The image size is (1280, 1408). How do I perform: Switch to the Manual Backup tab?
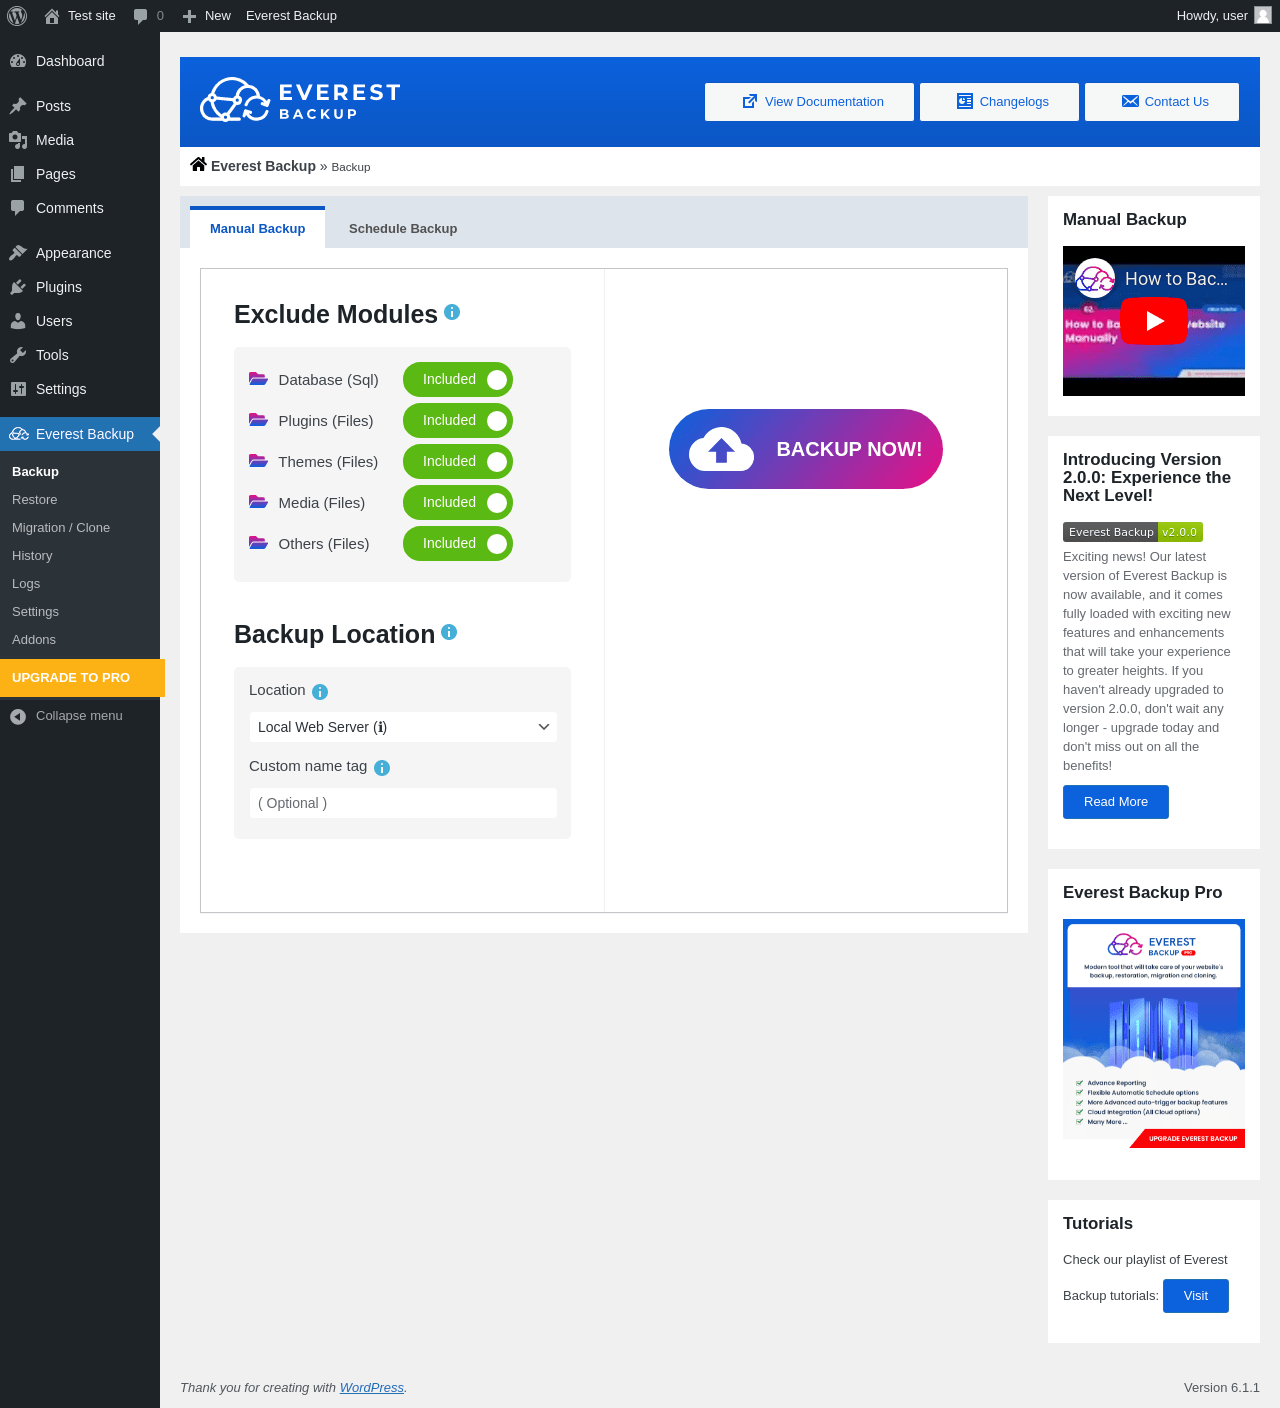[257, 228]
